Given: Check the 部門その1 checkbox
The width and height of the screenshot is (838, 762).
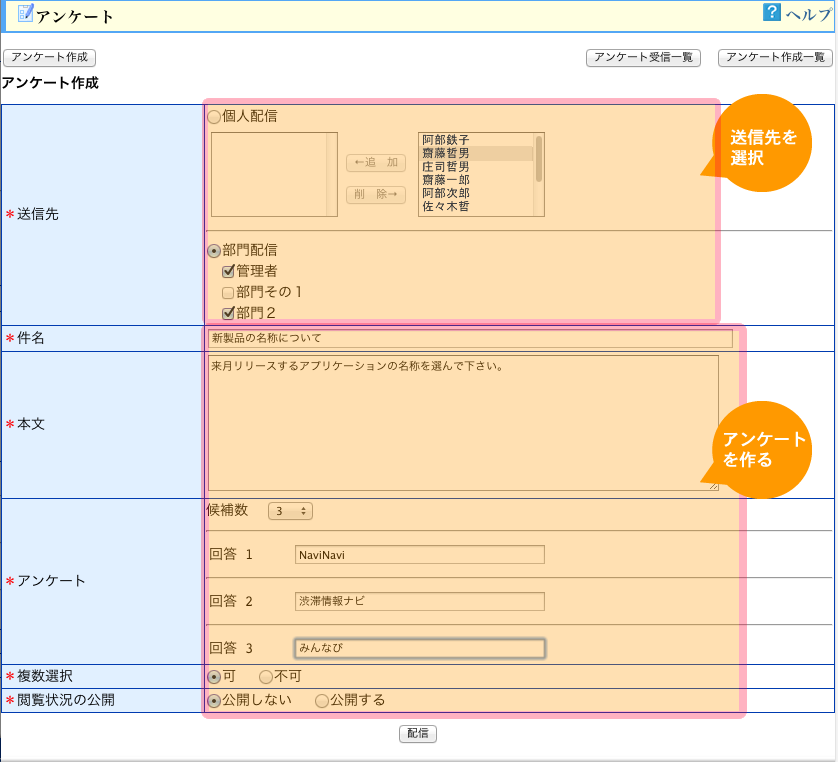Looking at the screenshot, I should click(x=228, y=292).
